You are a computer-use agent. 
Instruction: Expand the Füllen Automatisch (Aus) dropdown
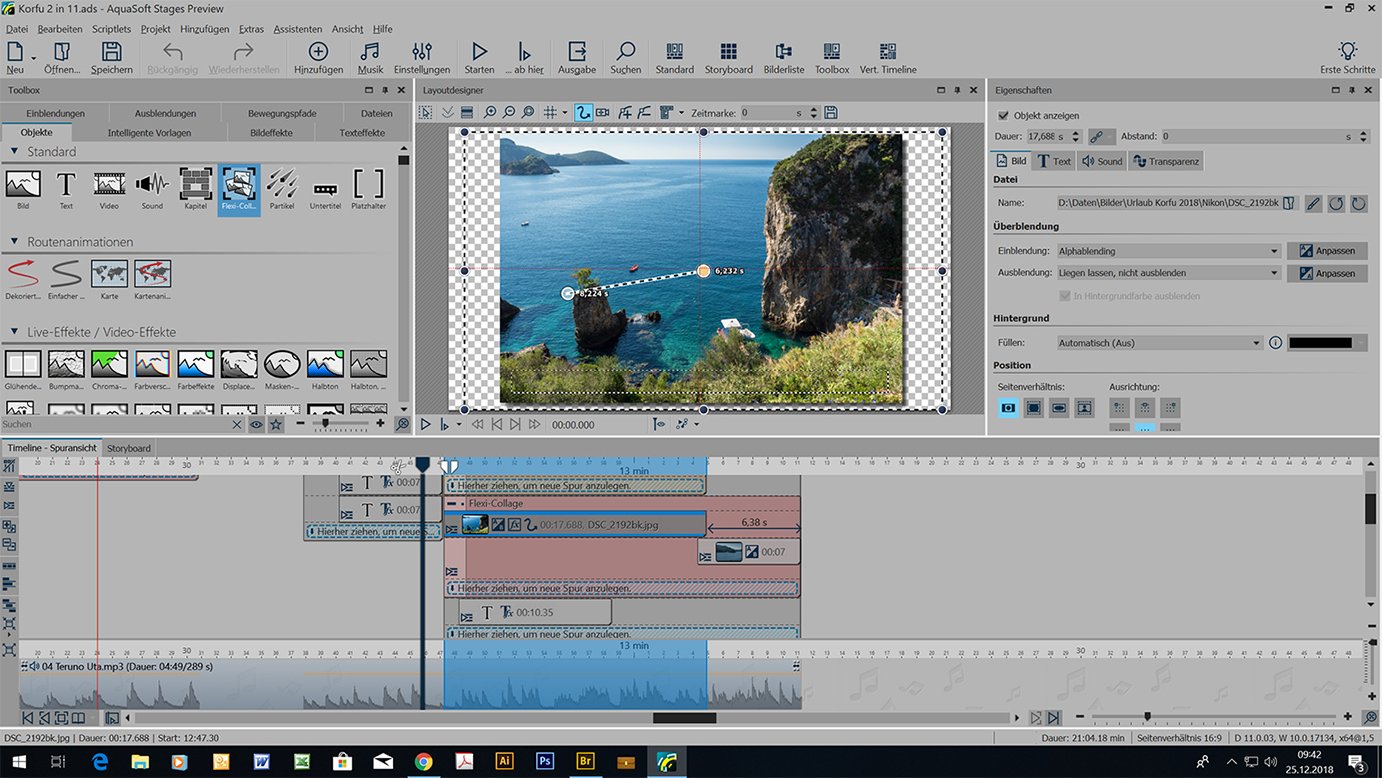click(1159, 343)
